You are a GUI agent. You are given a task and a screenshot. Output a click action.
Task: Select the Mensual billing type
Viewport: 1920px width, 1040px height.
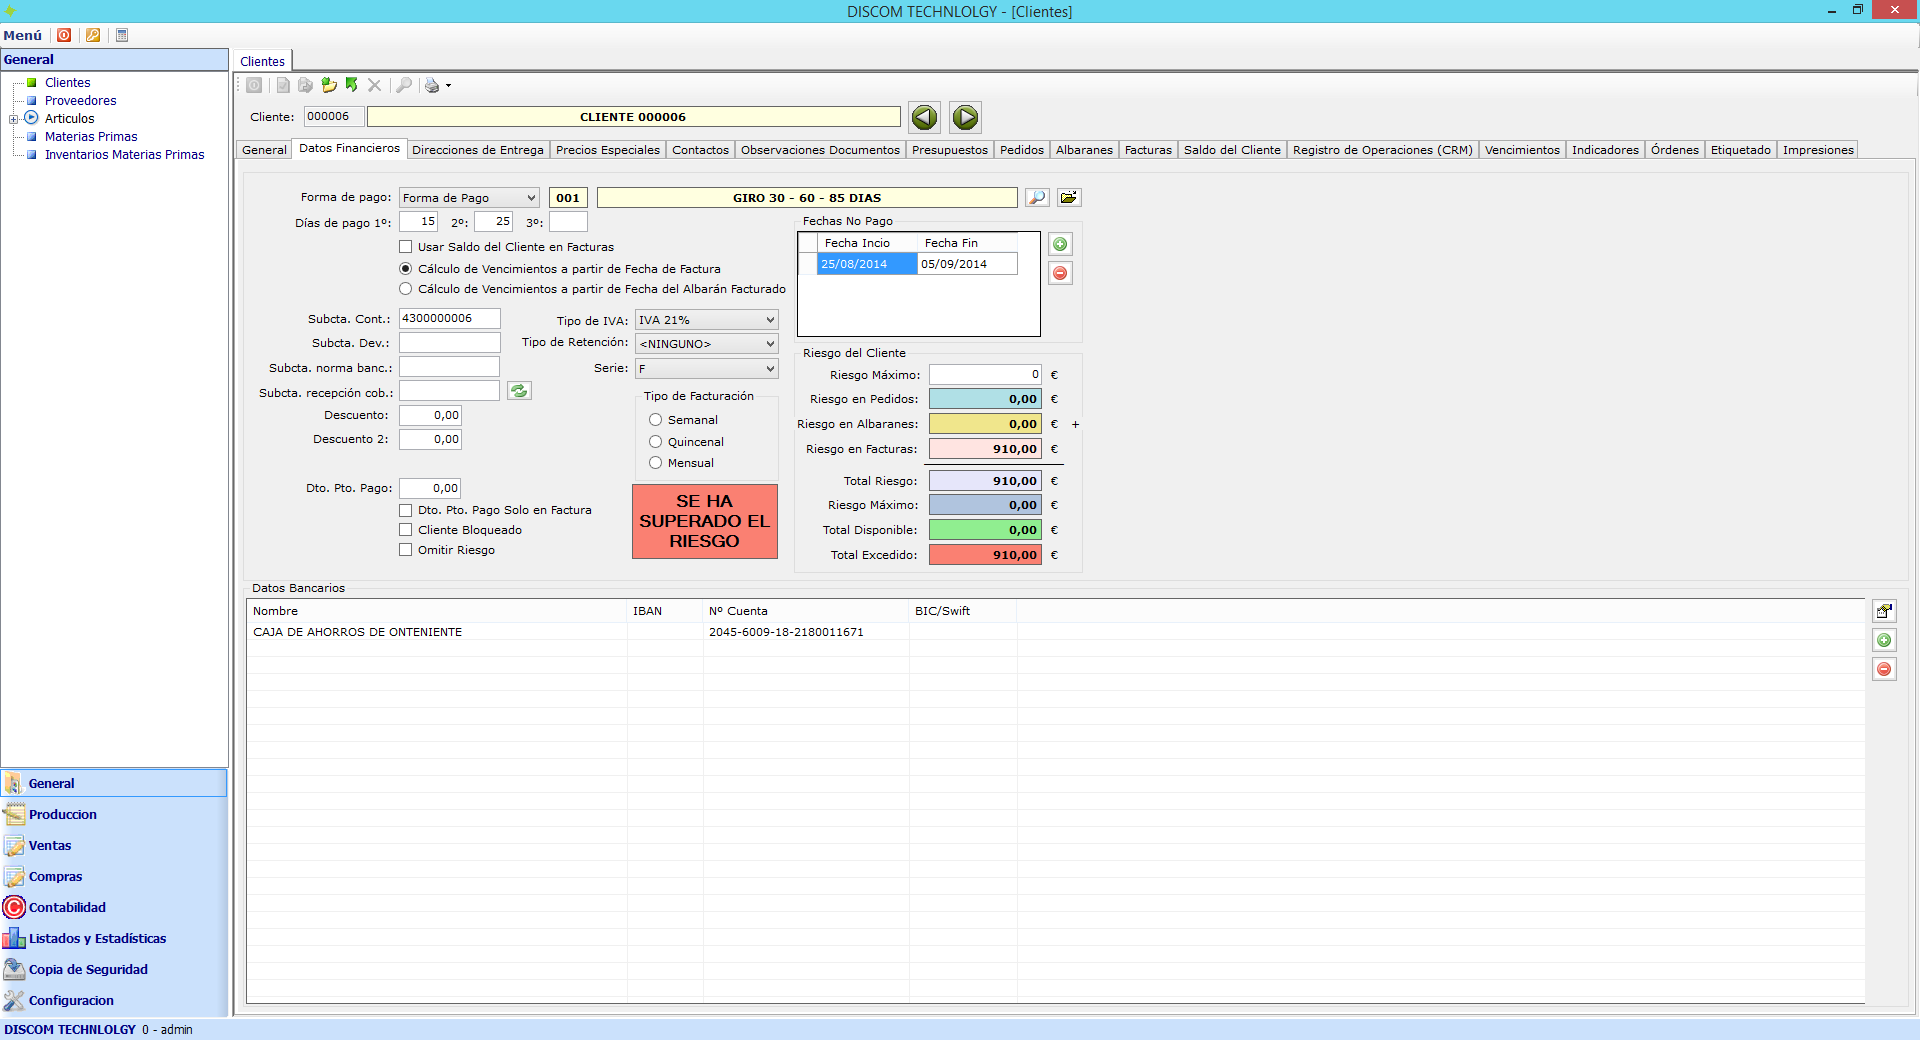pos(656,463)
